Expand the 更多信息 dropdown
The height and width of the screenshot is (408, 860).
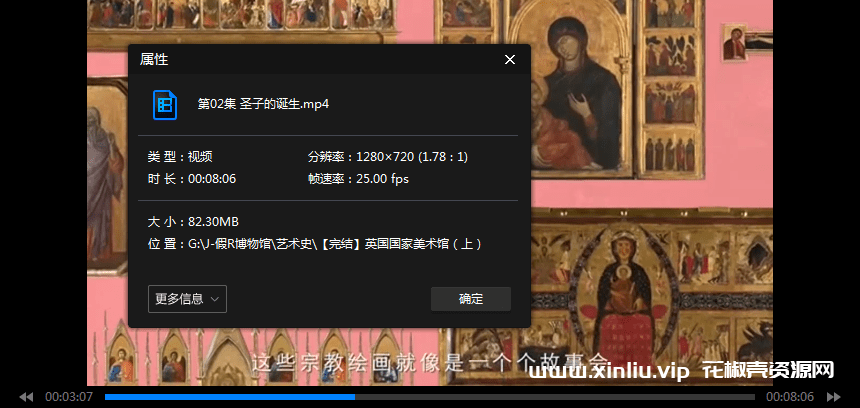click(x=187, y=299)
